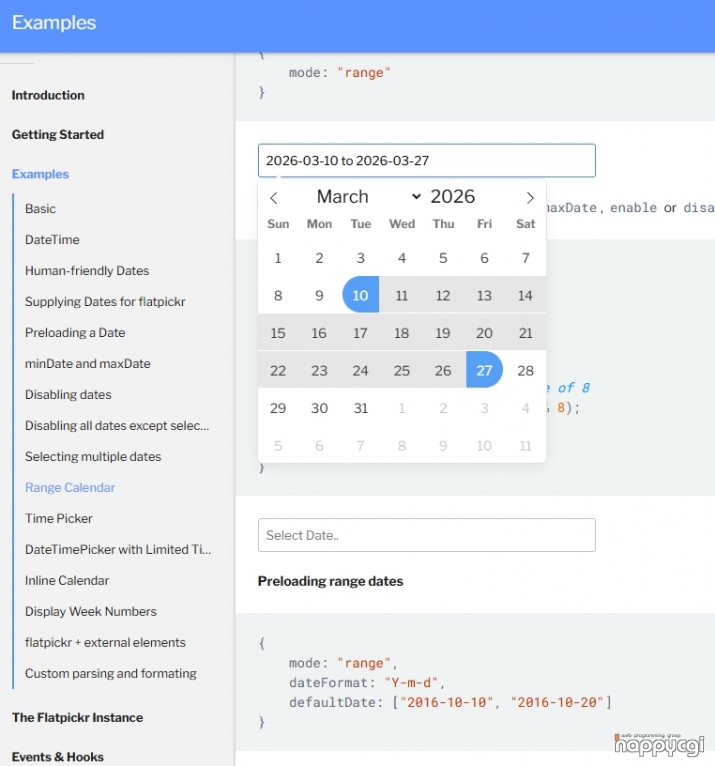The width and height of the screenshot is (715, 766).
Task: Open The Flatpickr Instance section
Action: [x=77, y=718]
